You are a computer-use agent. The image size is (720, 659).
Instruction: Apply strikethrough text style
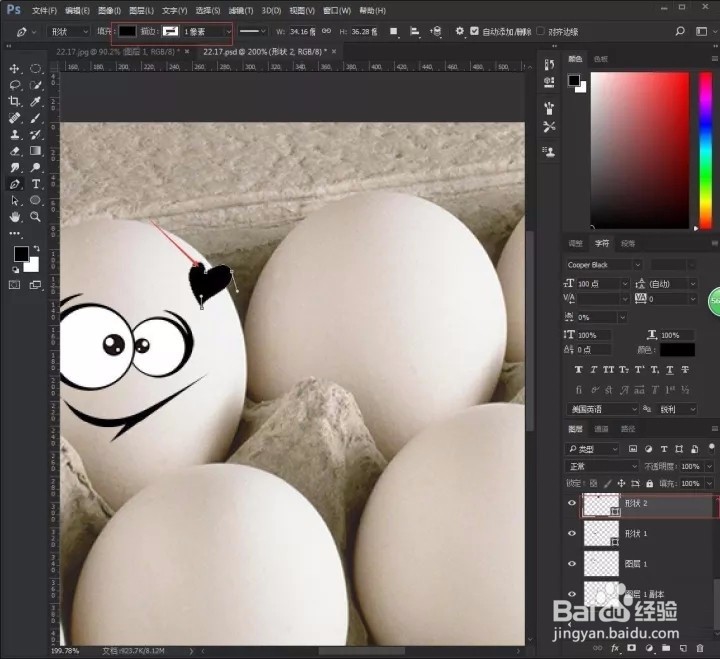coord(685,370)
